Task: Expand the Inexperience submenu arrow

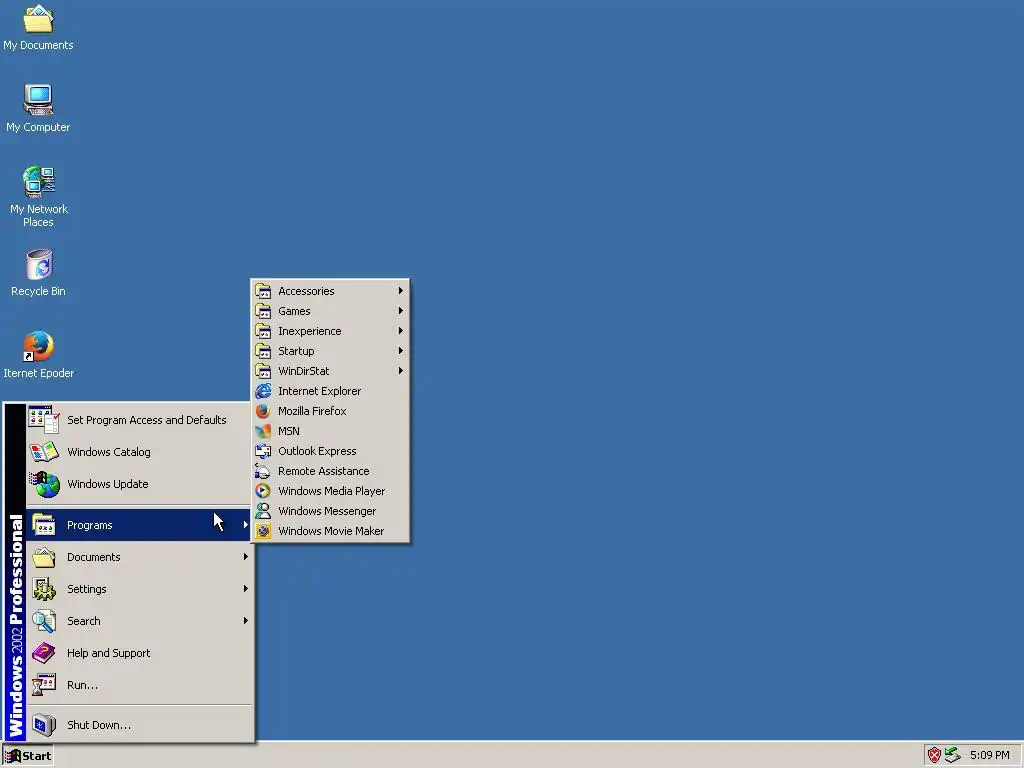Action: tap(400, 331)
